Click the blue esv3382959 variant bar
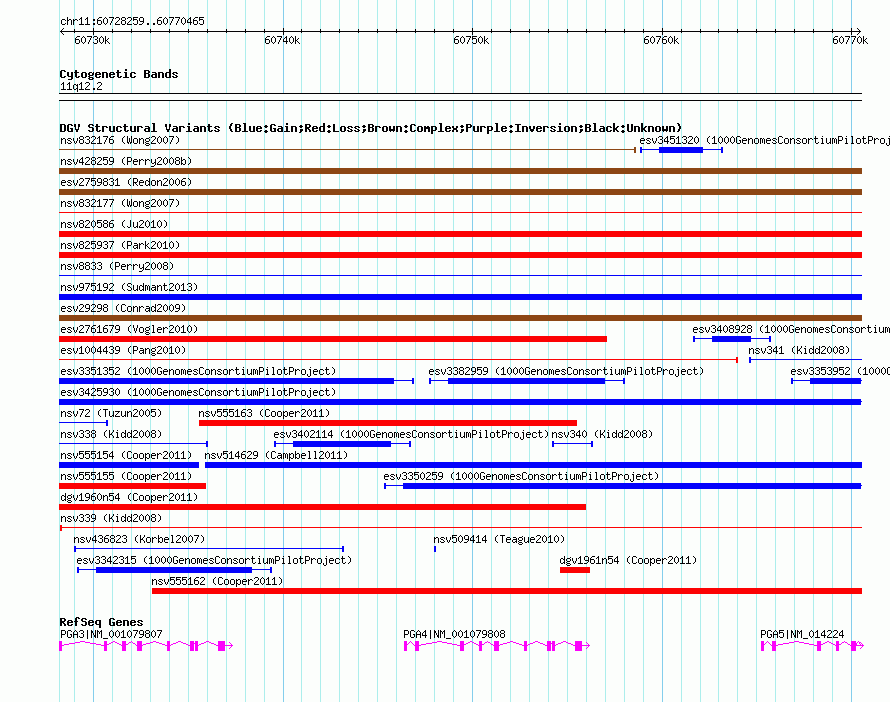 point(526,381)
